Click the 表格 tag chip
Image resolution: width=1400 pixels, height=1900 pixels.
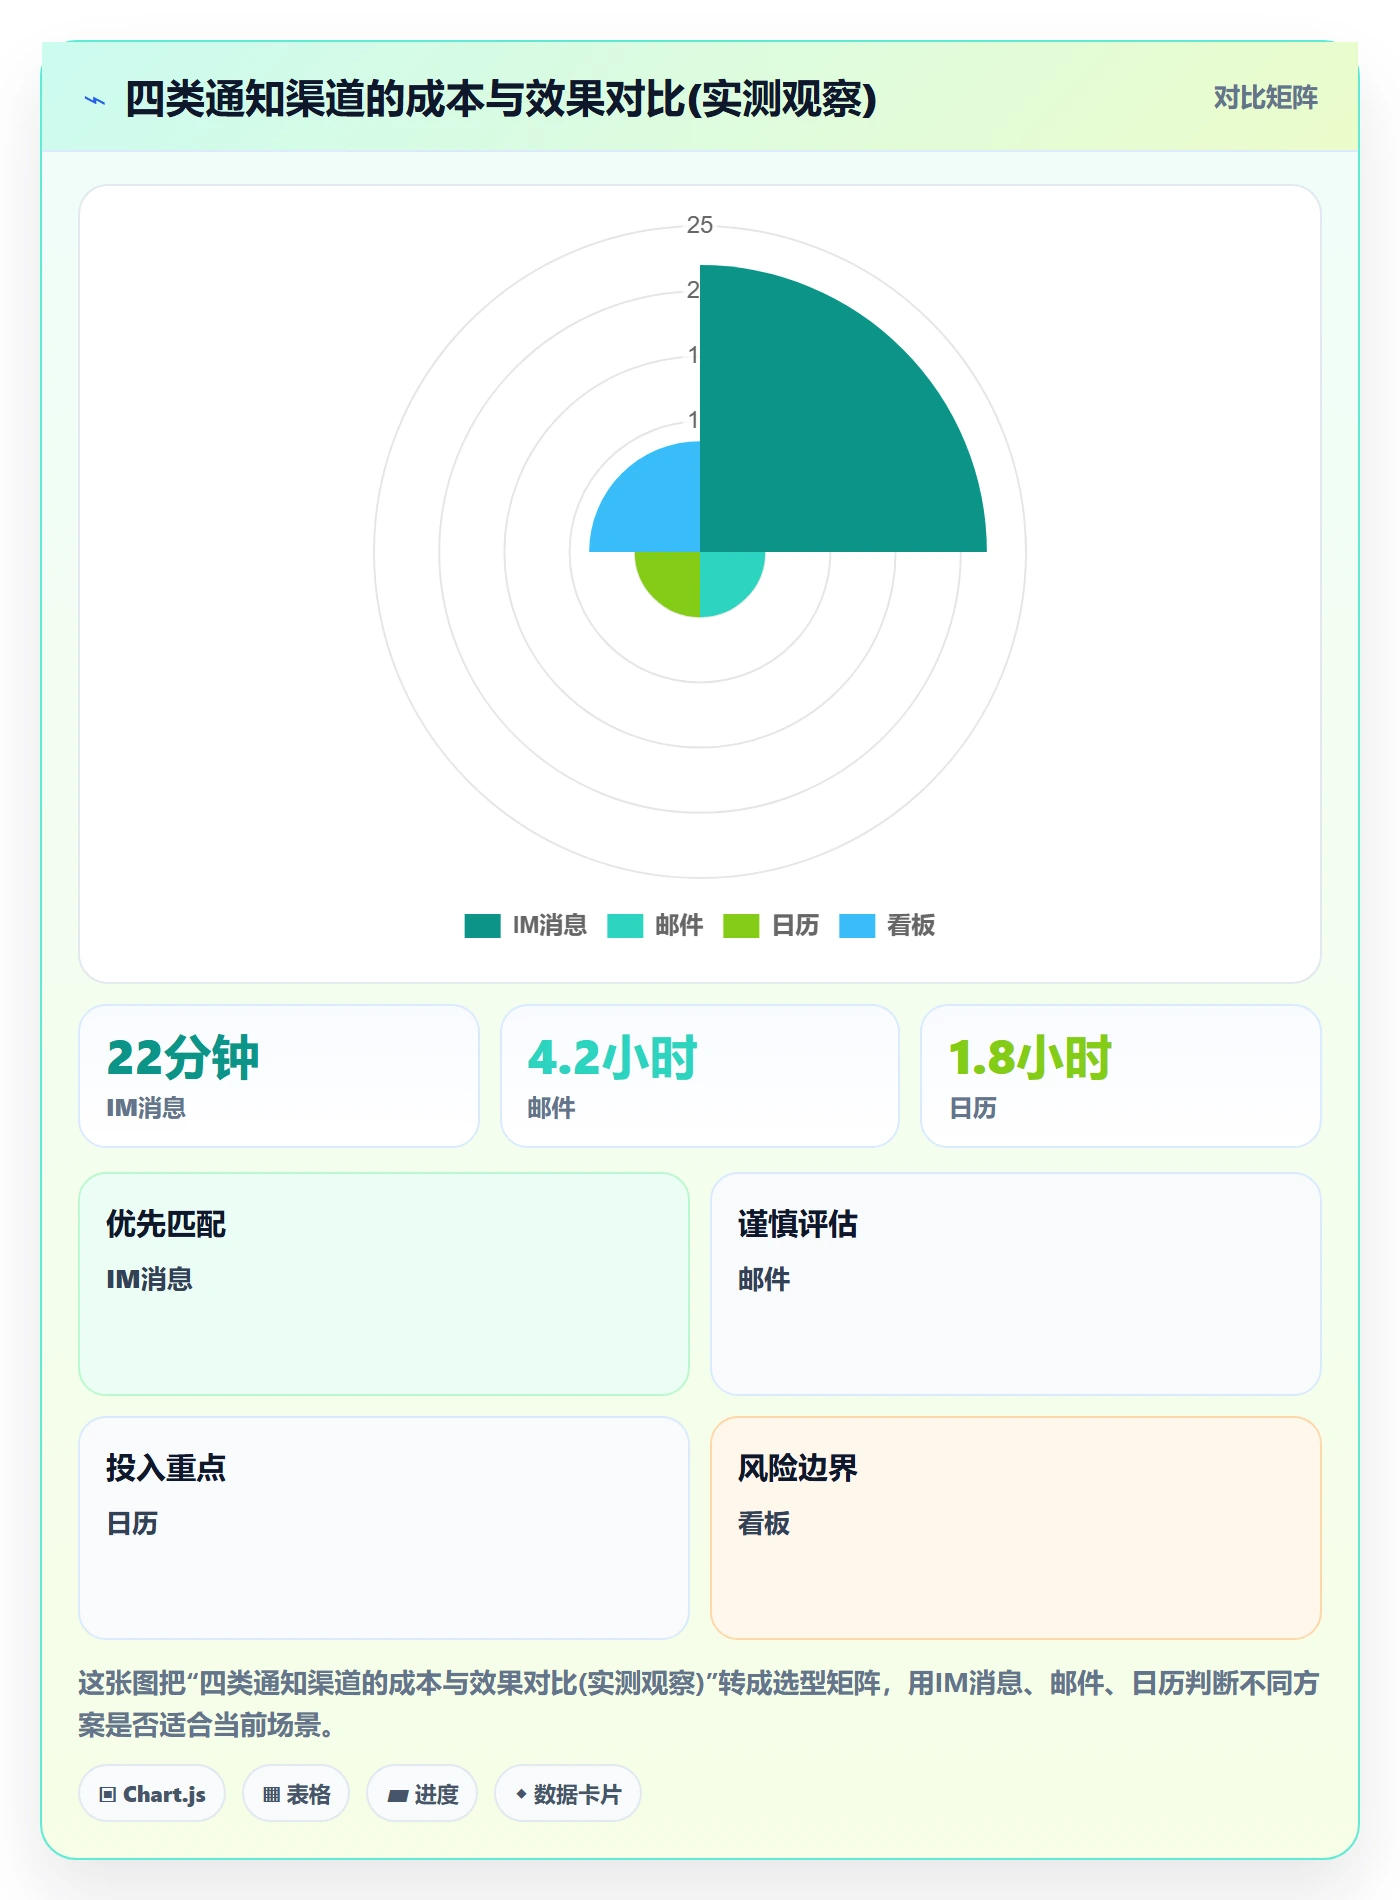(296, 1794)
